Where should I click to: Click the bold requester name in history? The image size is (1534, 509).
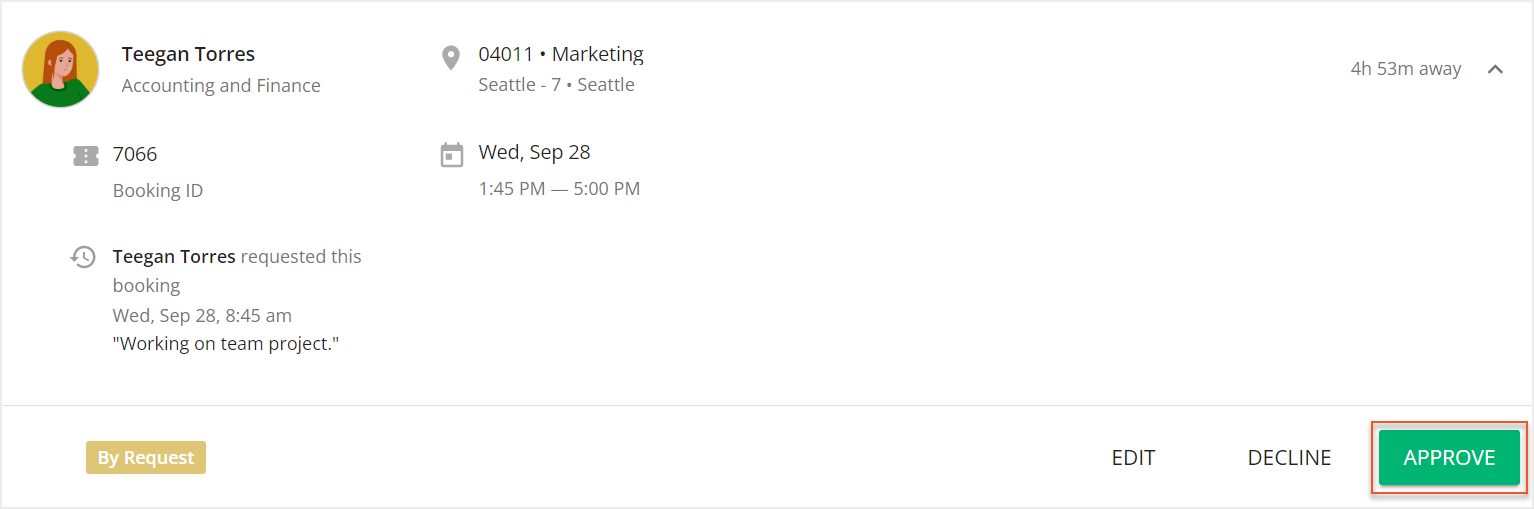[174, 256]
